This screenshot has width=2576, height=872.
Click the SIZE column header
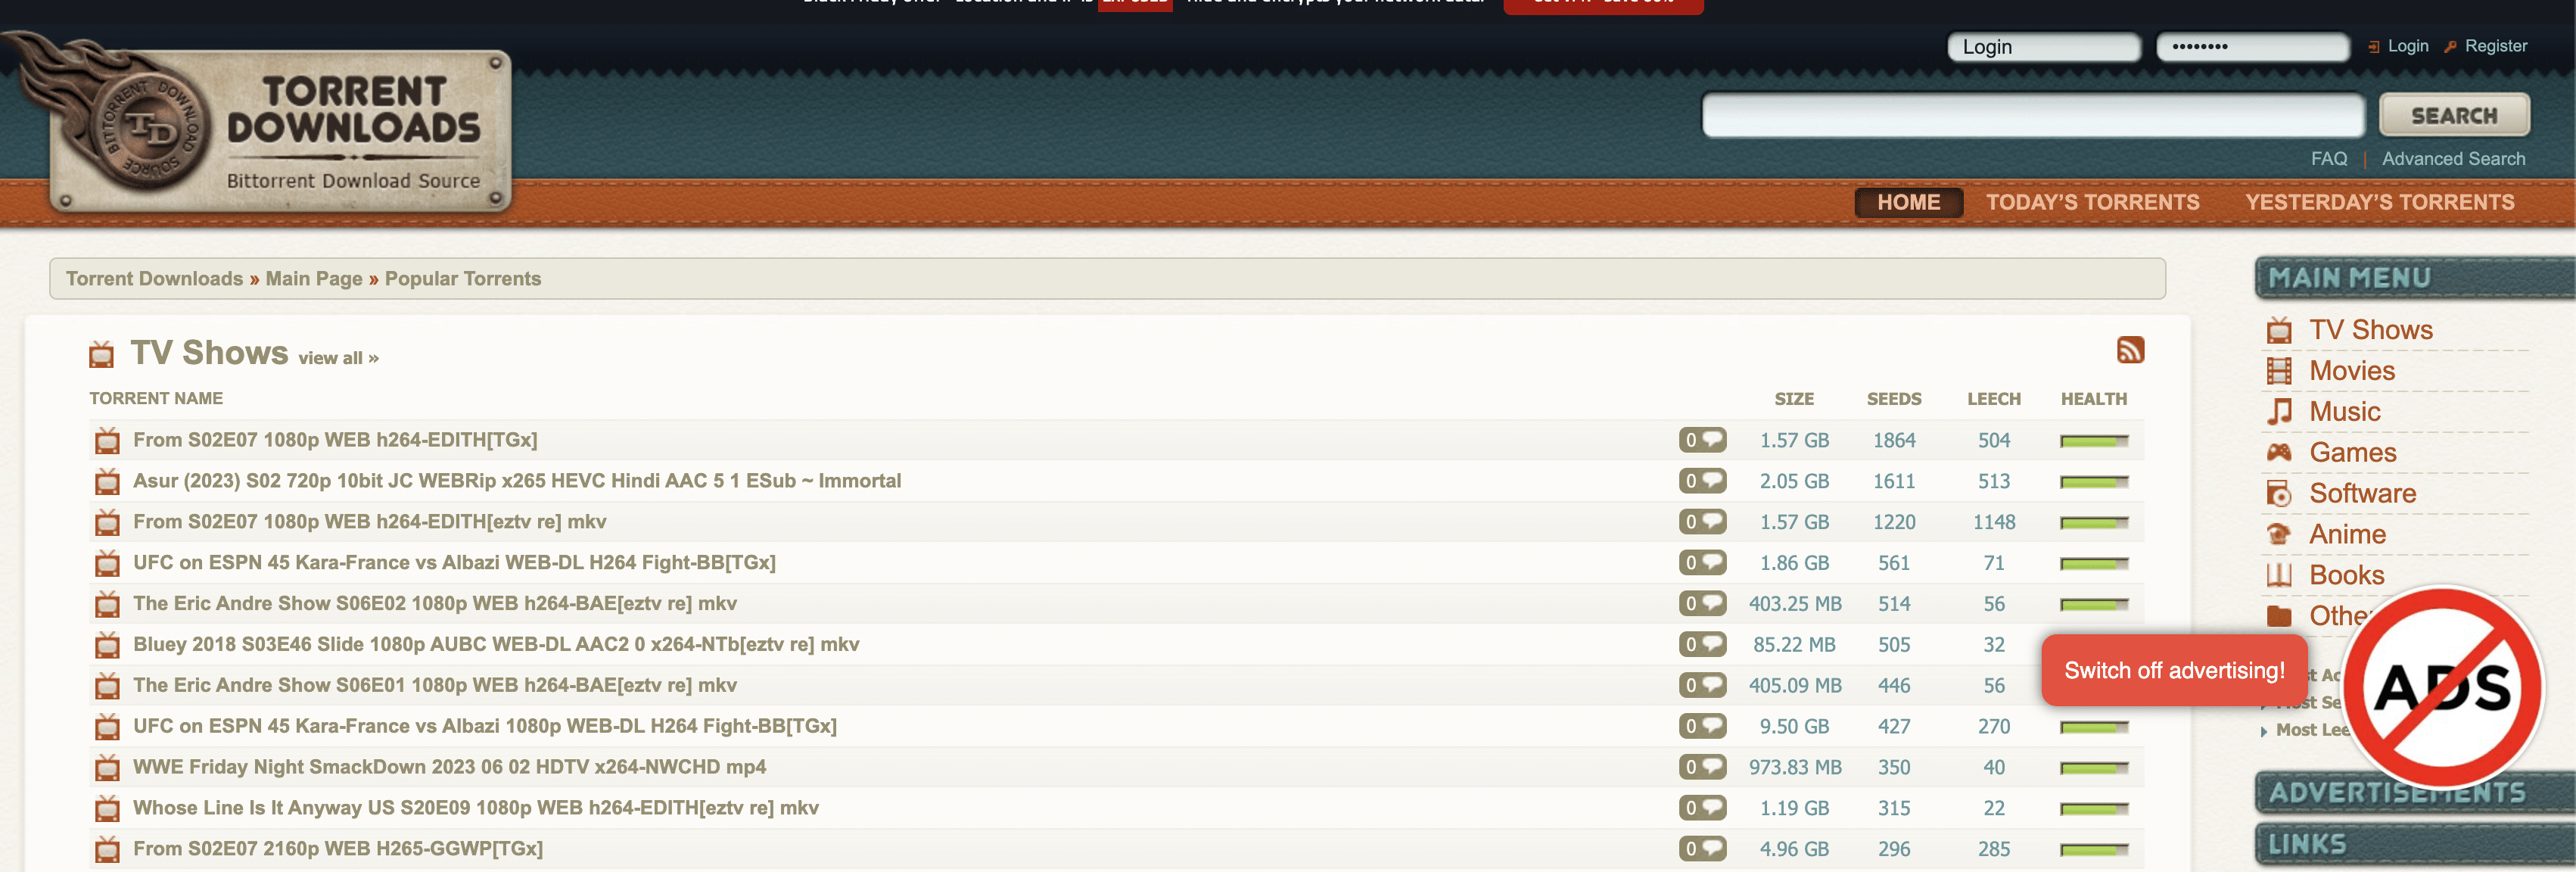coord(1794,399)
